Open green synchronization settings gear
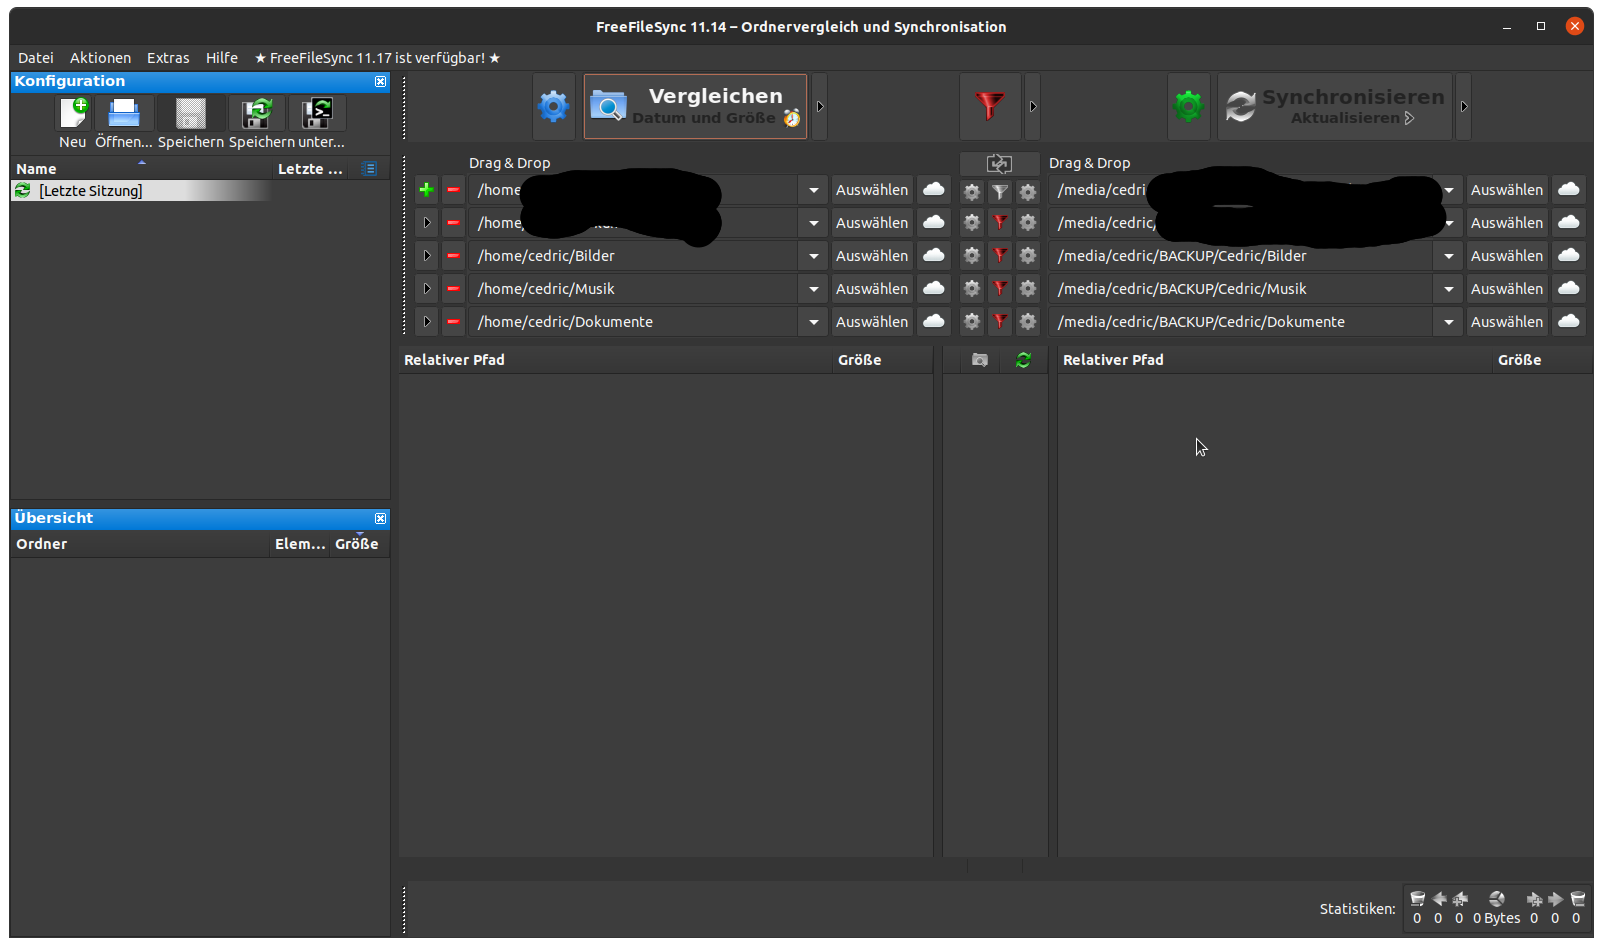Viewport: 1603px width, 947px height. coord(1188,106)
